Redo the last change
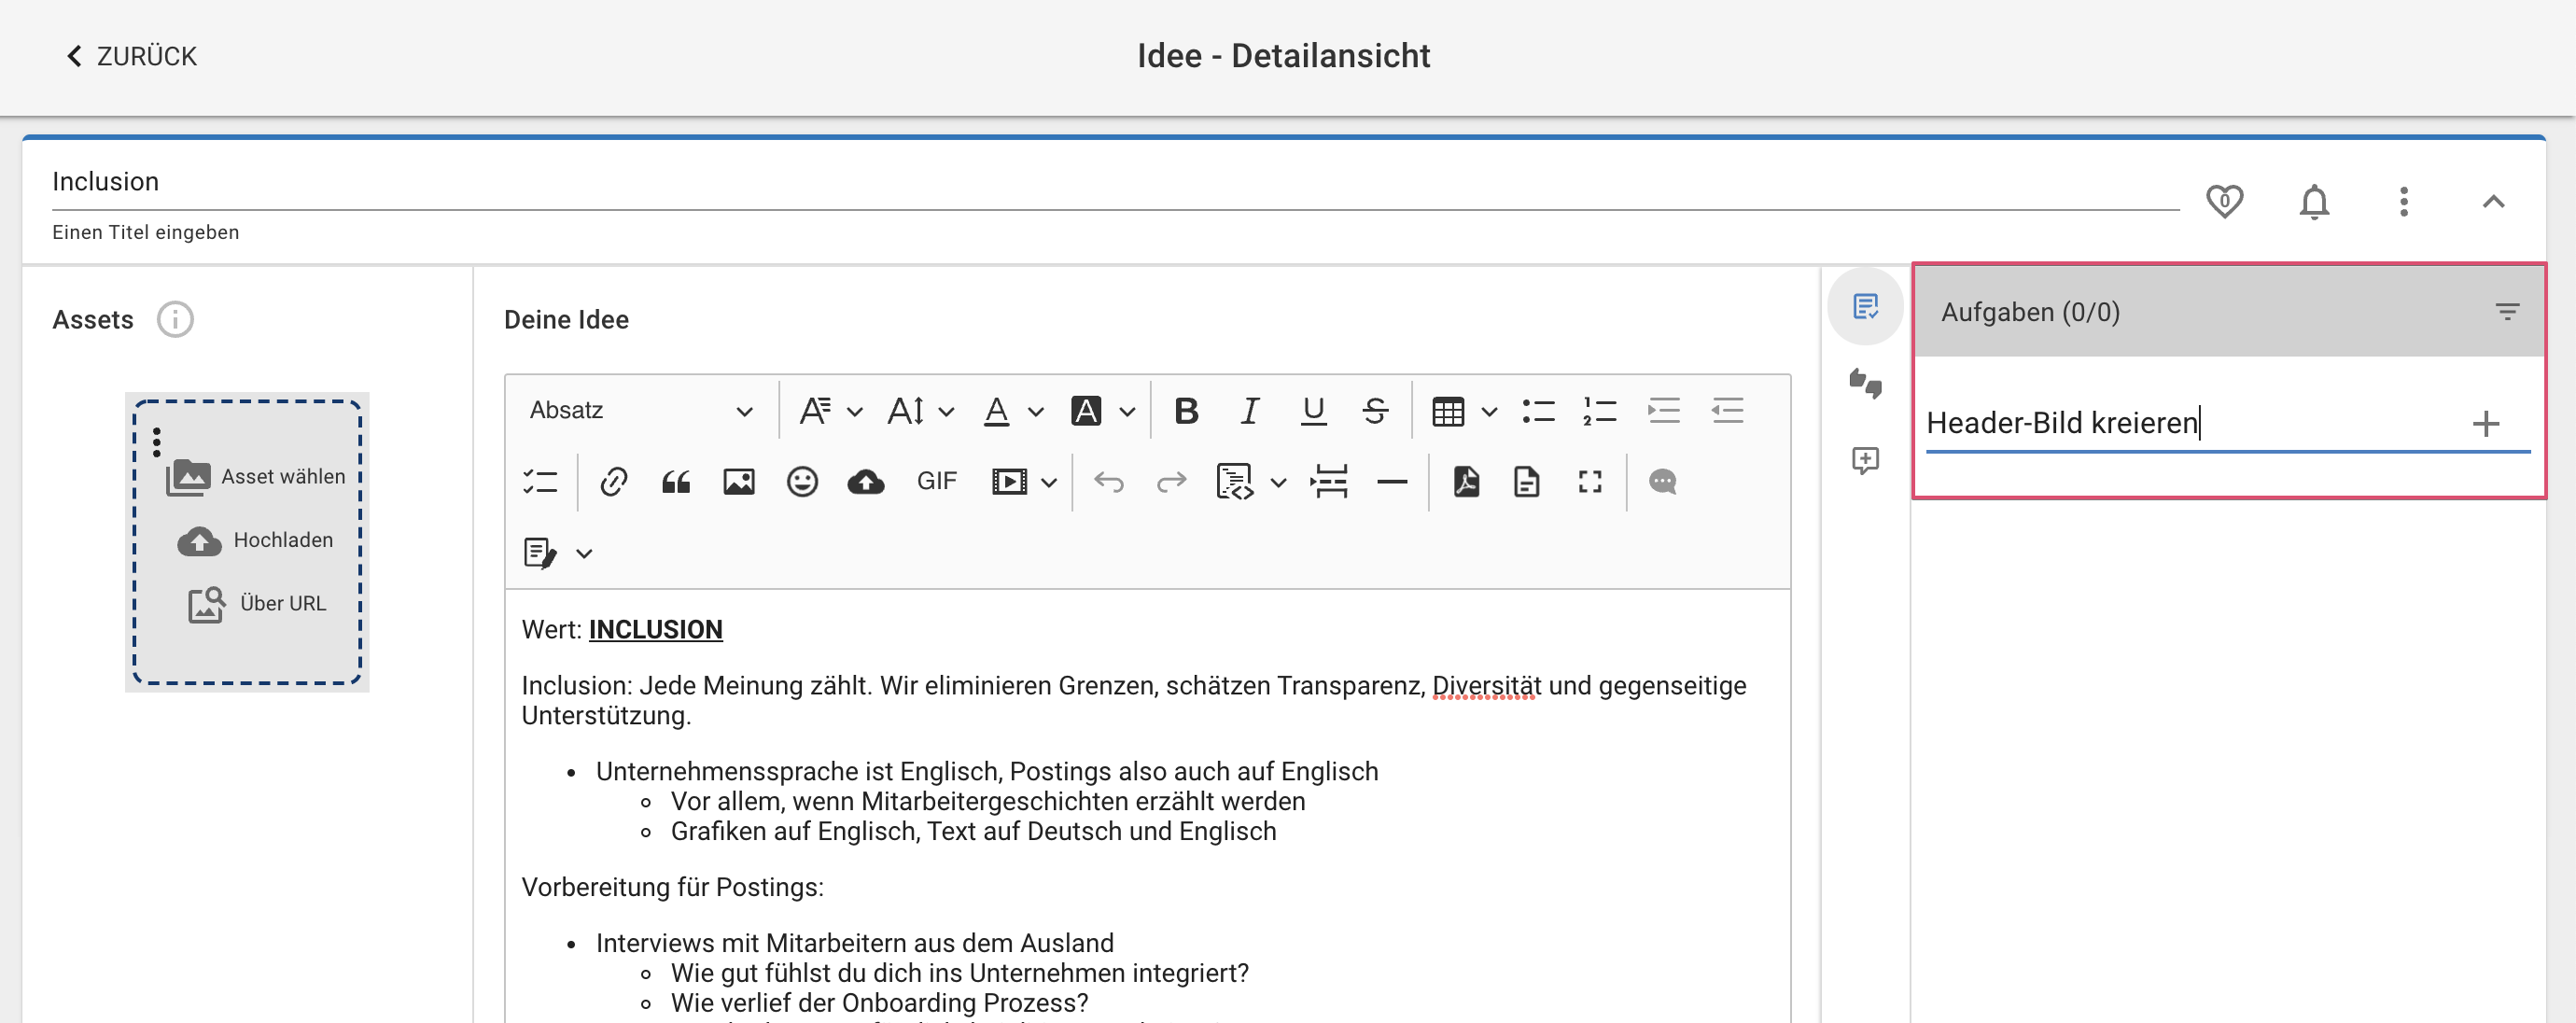 (x=1171, y=482)
